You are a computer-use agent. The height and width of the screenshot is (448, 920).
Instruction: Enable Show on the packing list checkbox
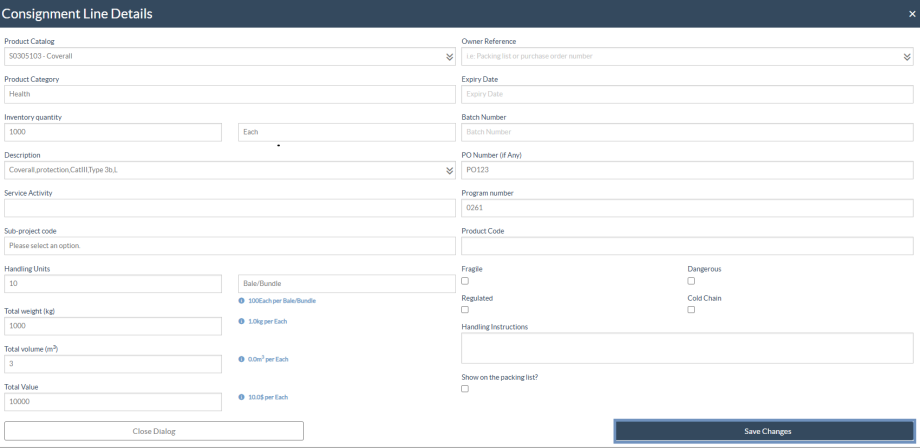(x=465, y=389)
